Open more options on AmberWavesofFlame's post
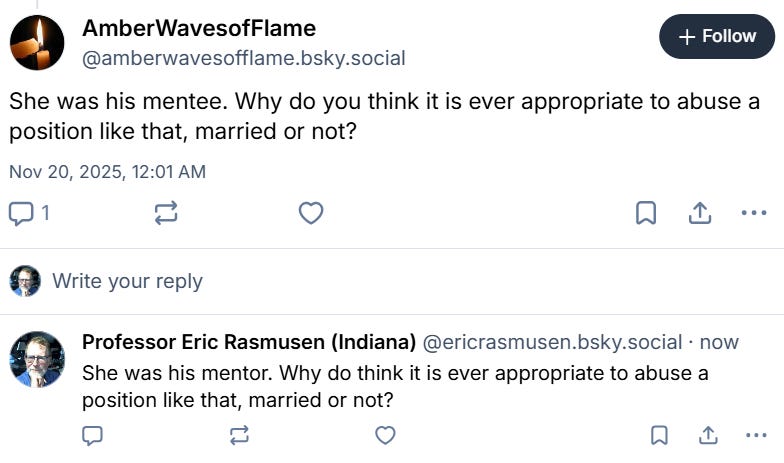The image size is (784, 463). click(x=753, y=213)
